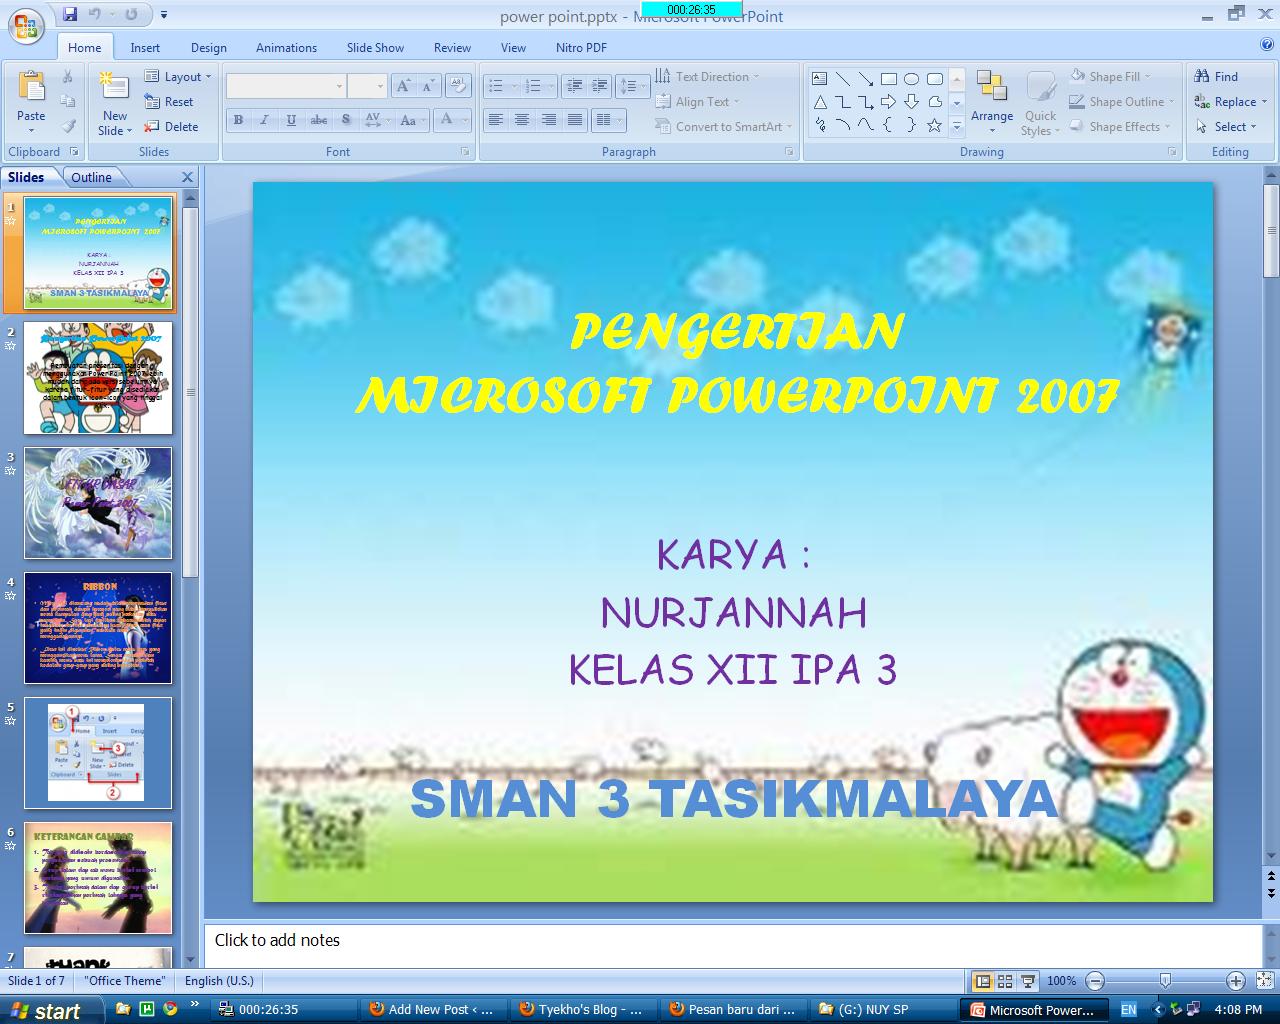Switch to the Design ribbon tab
This screenshot has width=1280, height=1024.
point(209,48)
